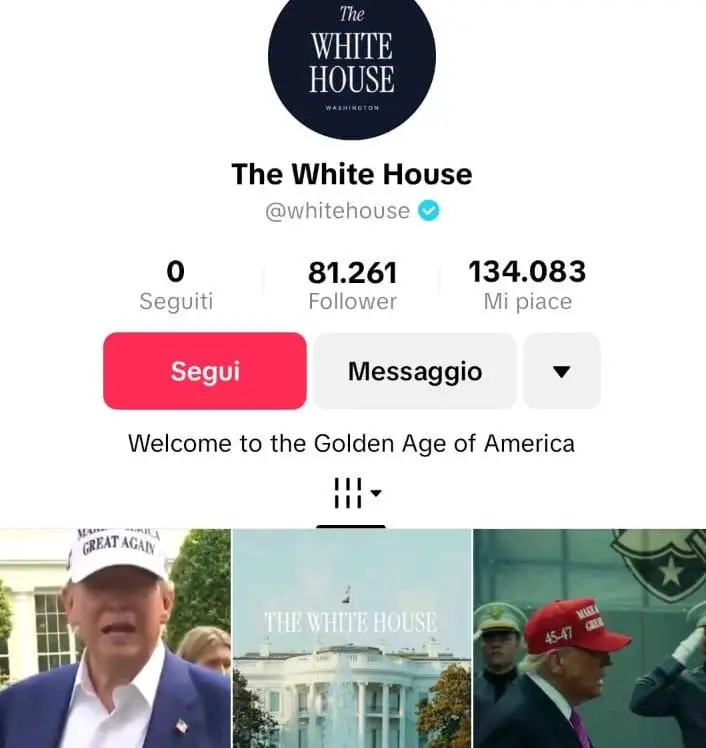
Task: Tap the Seguiti label text
Action: point(176,301)
